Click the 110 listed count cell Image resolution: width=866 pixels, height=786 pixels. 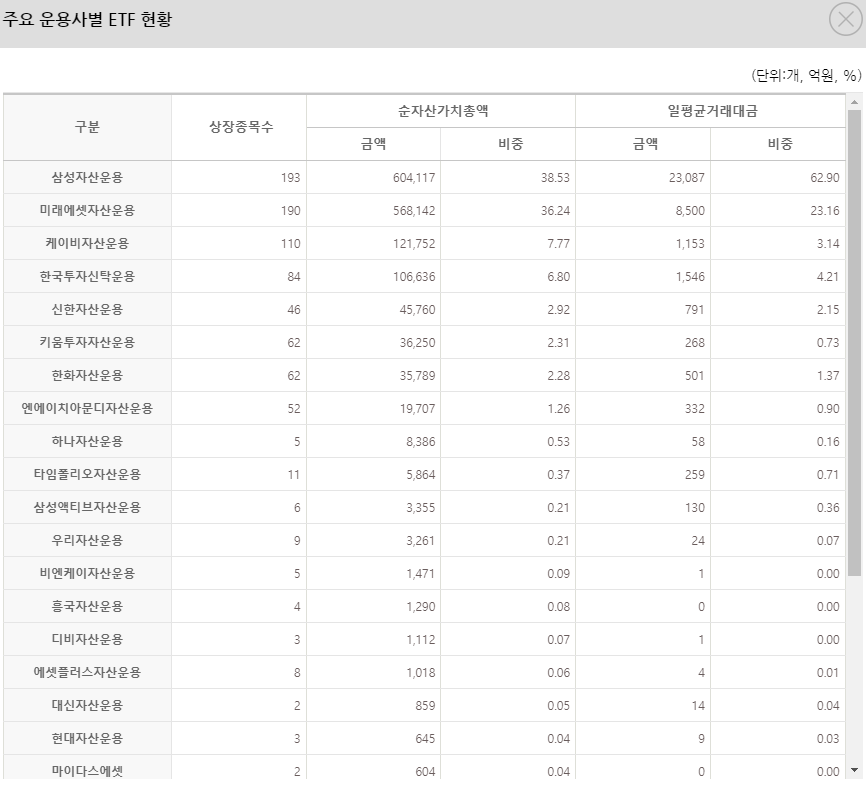(291, 244)
